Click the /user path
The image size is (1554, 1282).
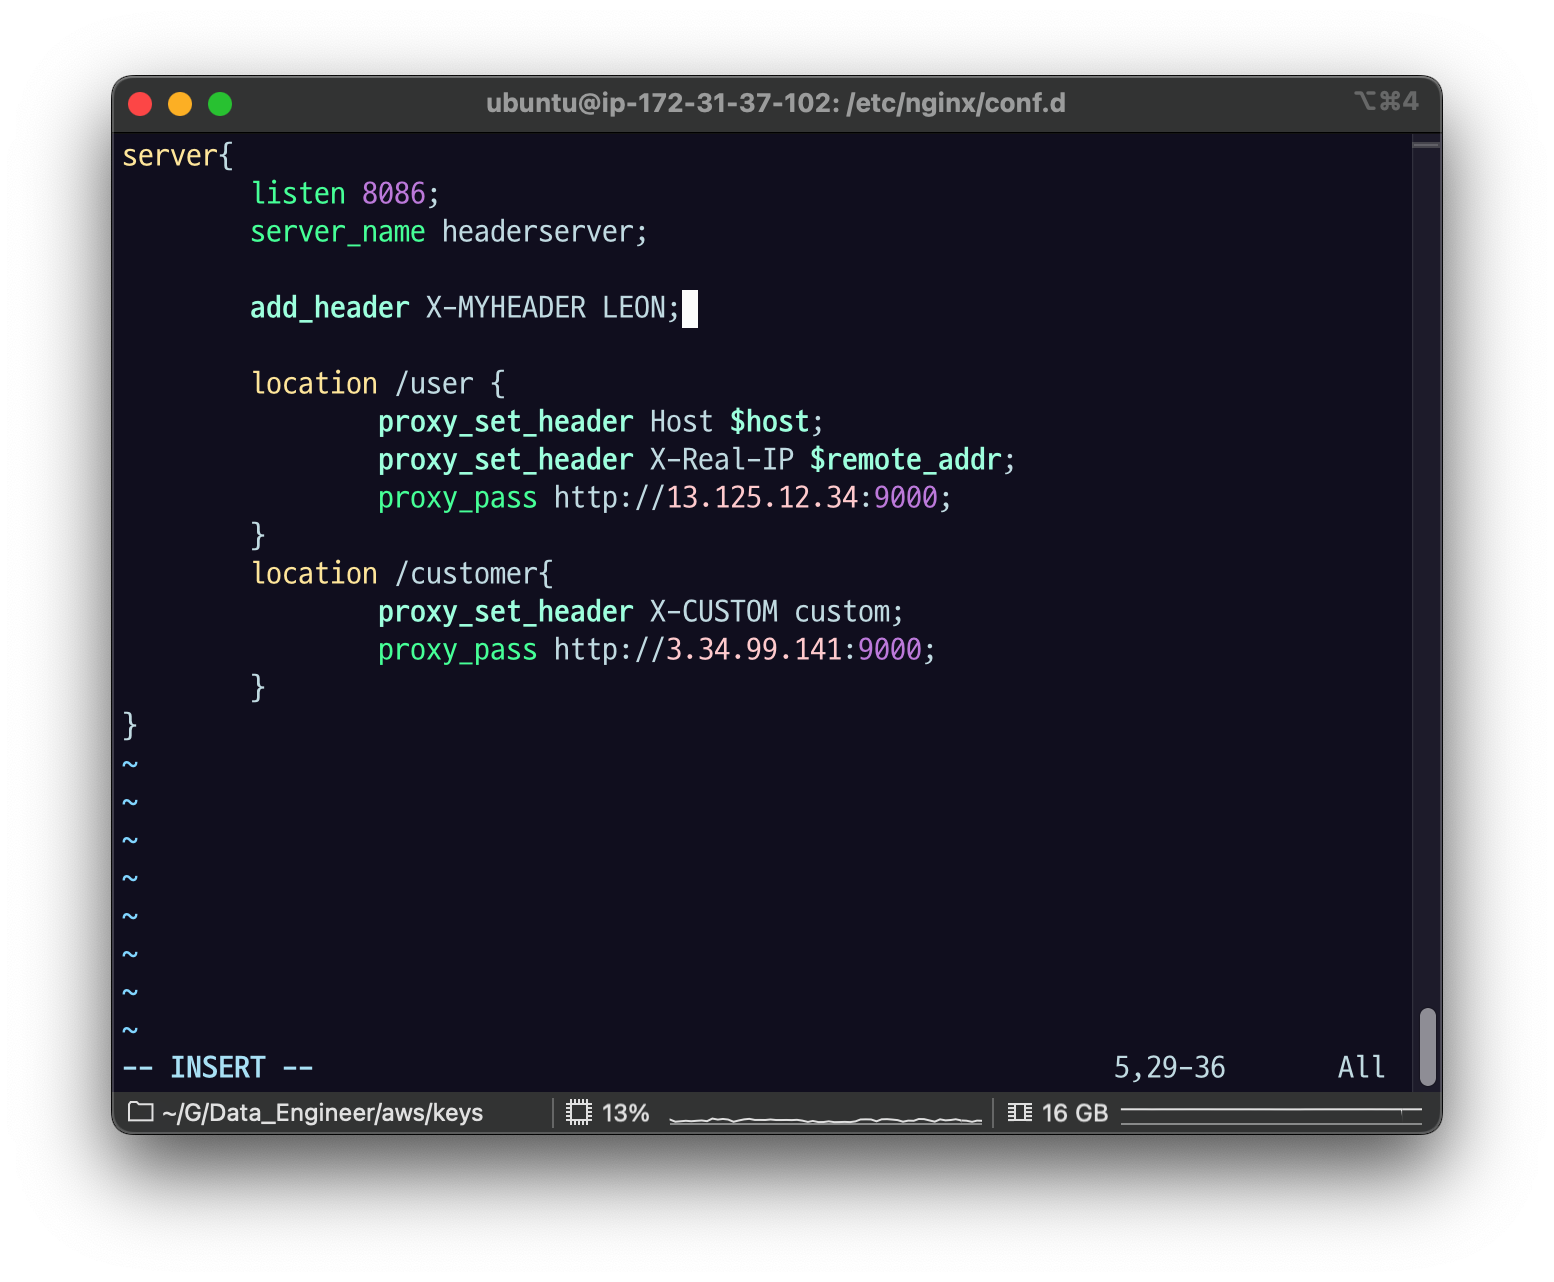click(x=434, y=384)
